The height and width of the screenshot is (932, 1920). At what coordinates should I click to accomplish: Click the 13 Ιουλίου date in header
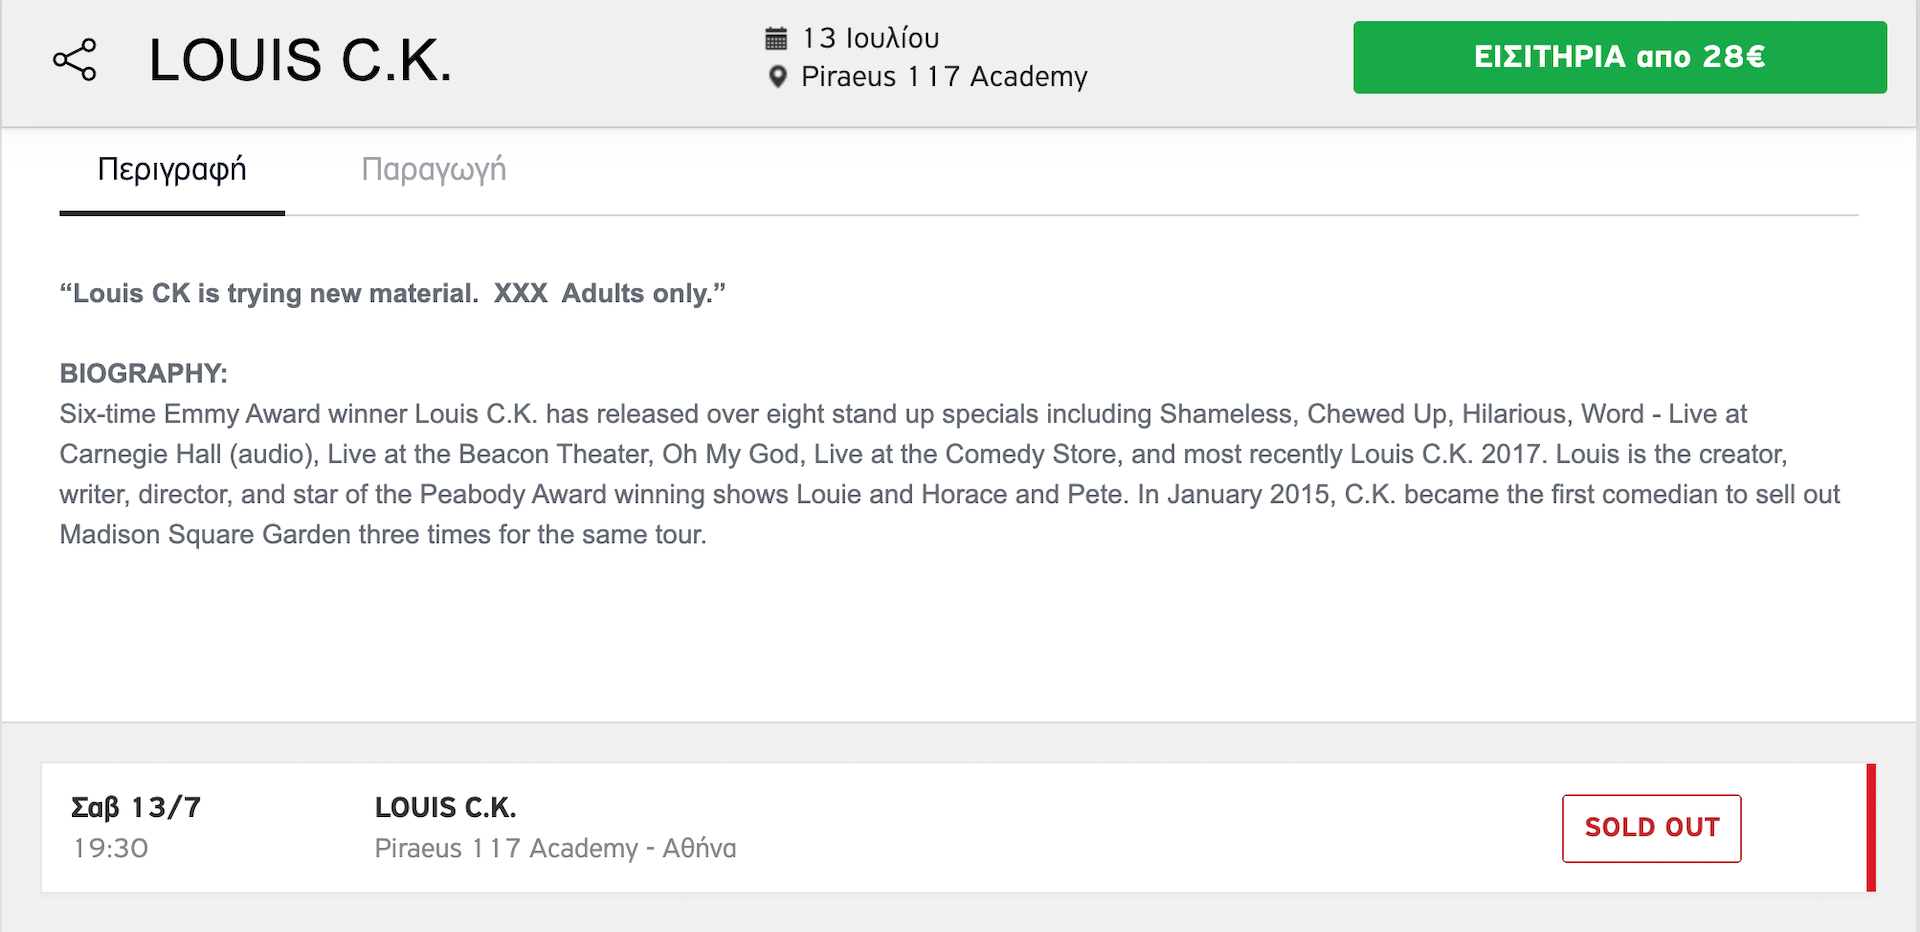click(x=870, y=39)
